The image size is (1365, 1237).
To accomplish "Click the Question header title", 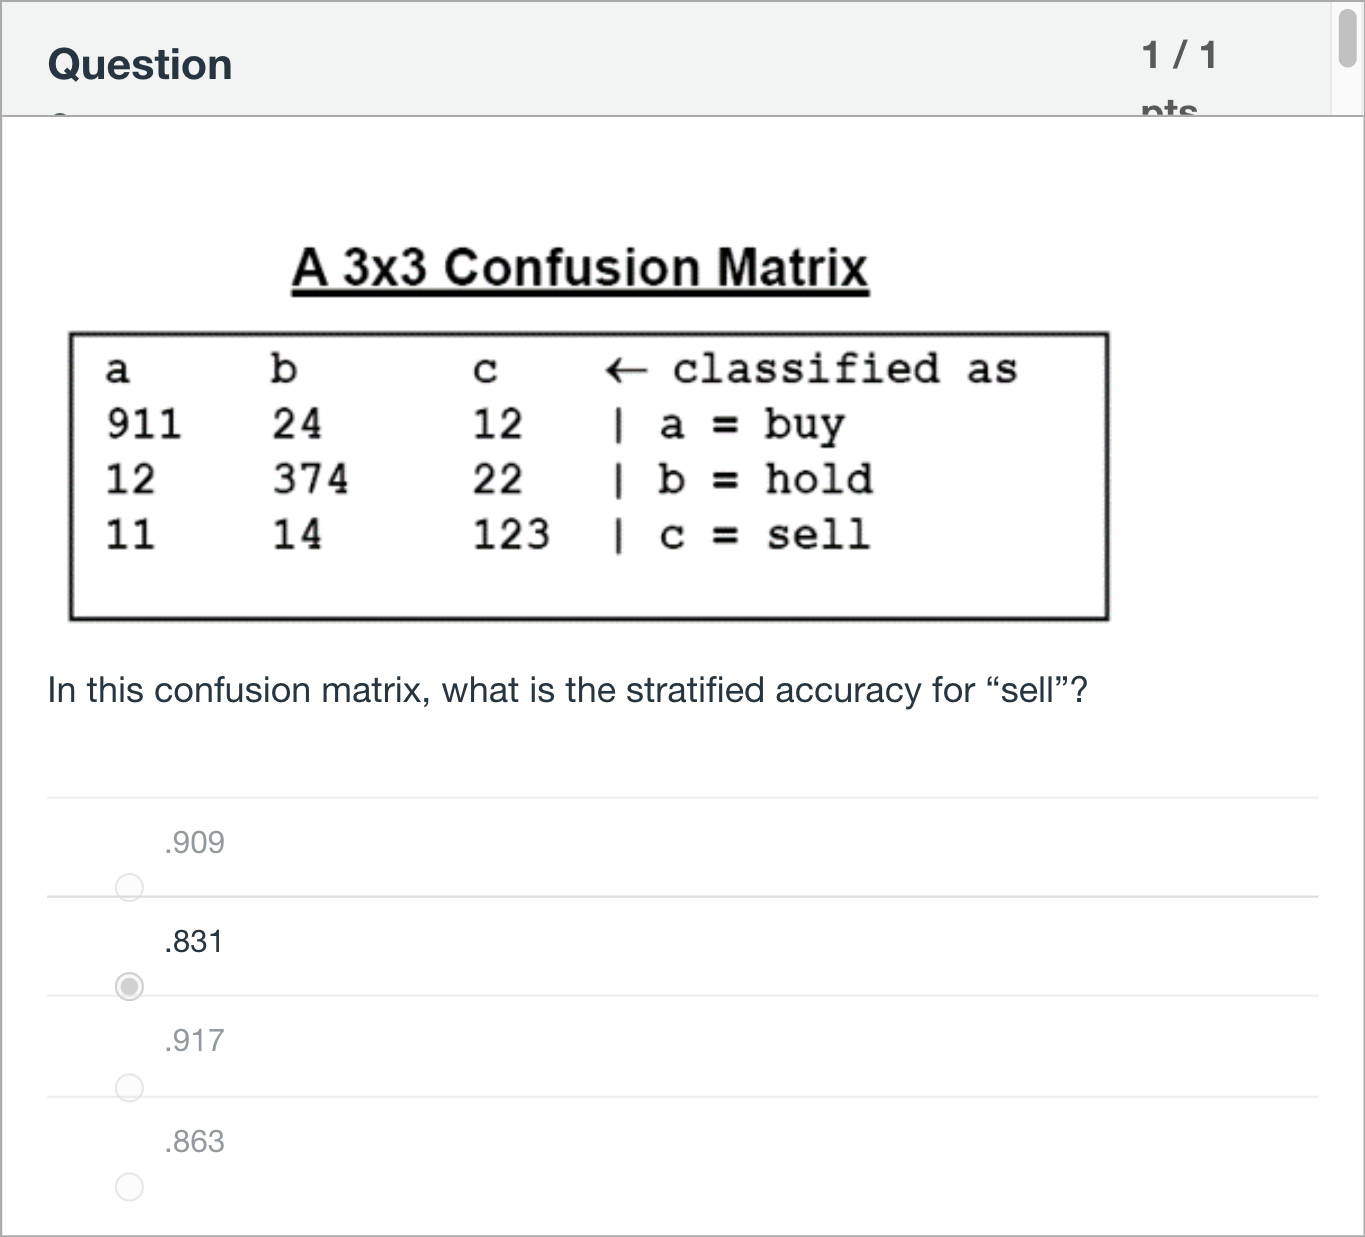I will click(x=140, y=65).
